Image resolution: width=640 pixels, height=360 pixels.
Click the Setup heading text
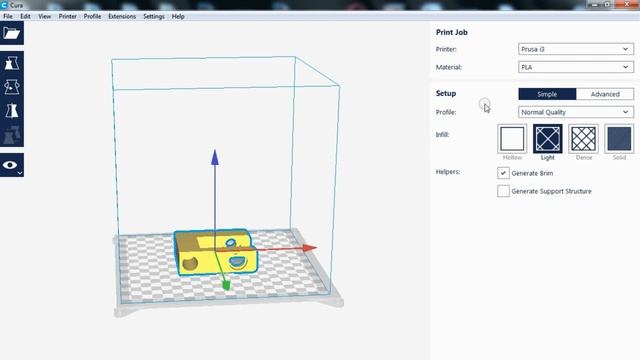[446, 93]
